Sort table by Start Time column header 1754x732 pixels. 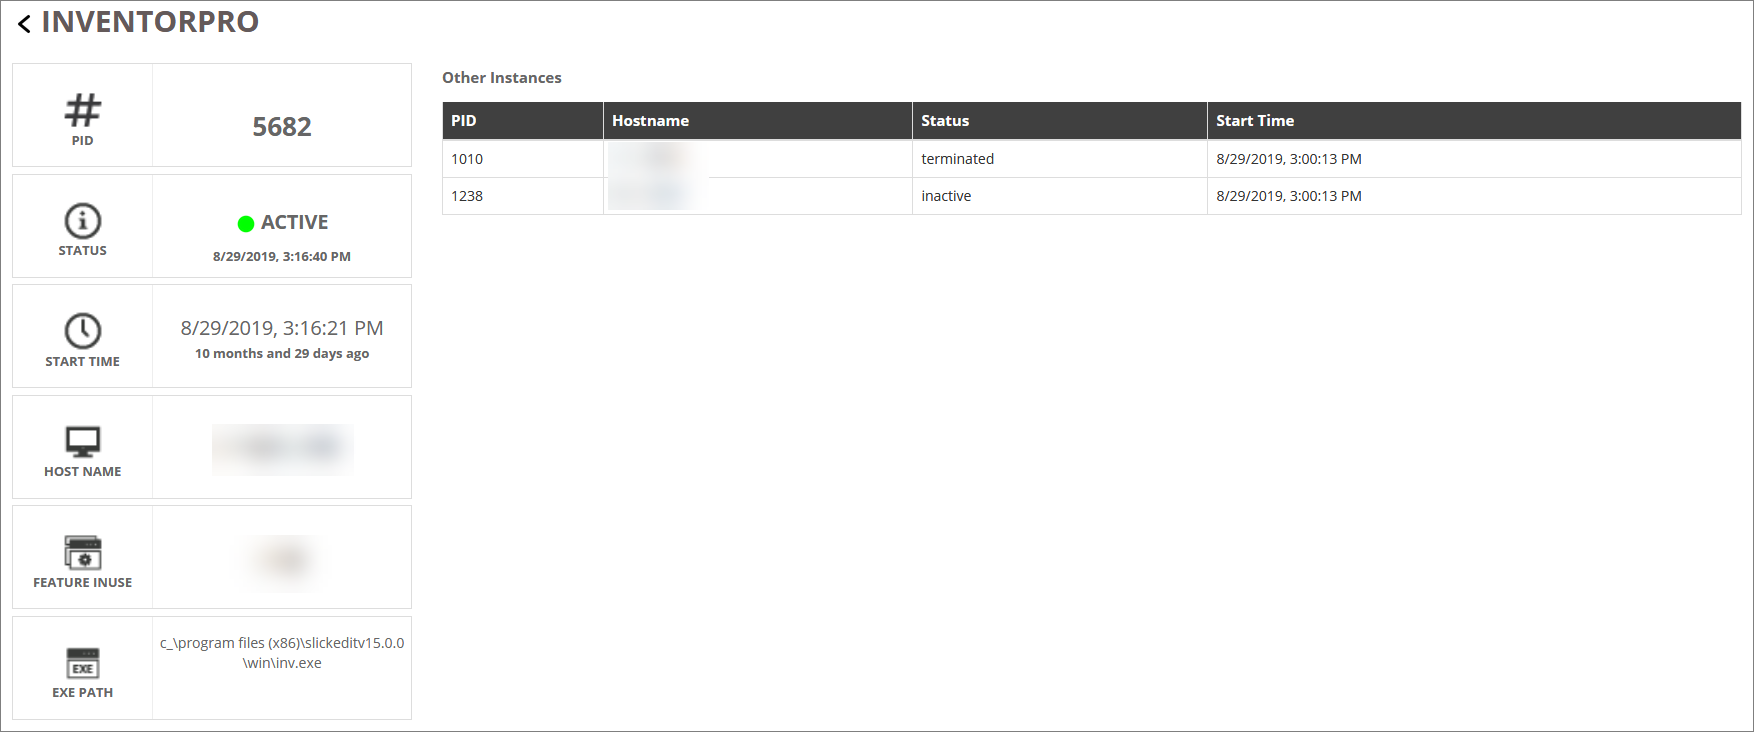pos(1474,120)
